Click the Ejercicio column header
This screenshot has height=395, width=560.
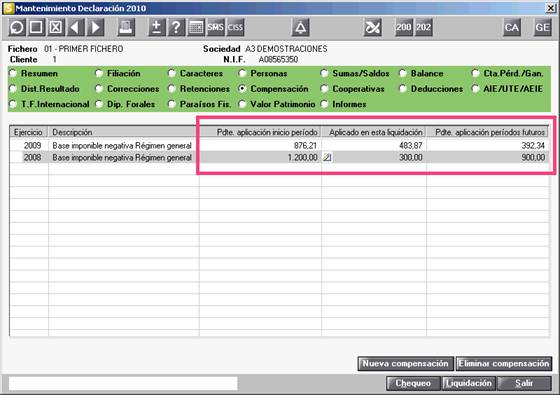click(x=29, y=132)
